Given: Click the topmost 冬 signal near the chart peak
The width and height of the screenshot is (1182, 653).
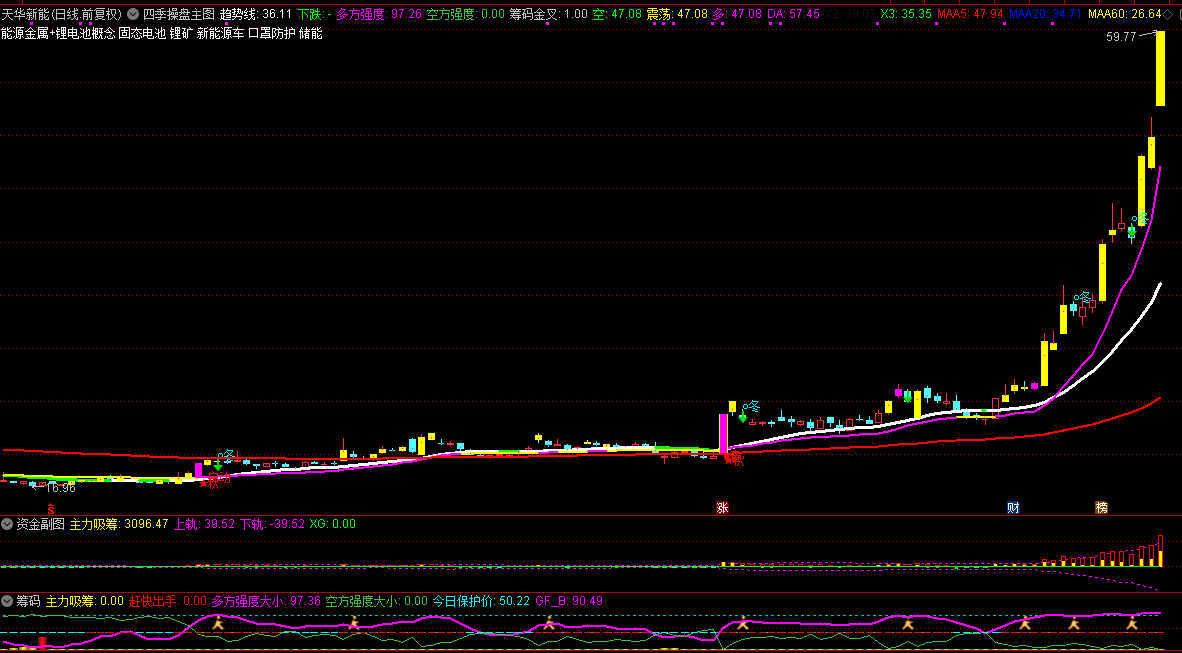Looking at the screenshot, I should [1141, 218].
